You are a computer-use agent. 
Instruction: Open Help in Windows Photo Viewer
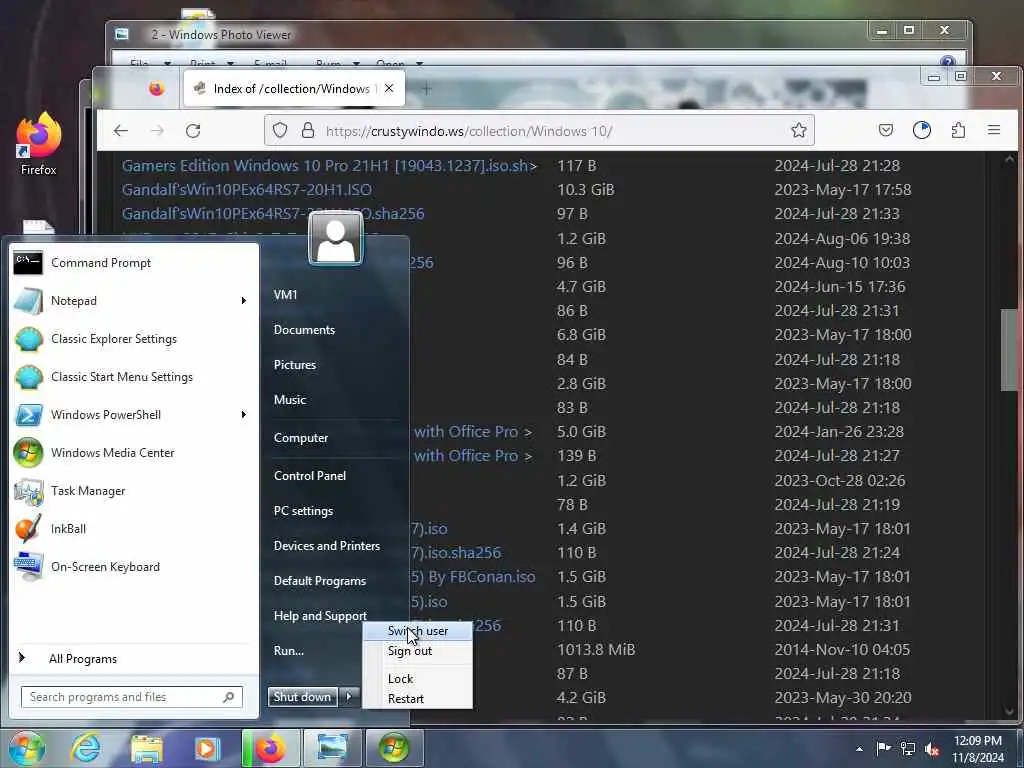[948, 63]
